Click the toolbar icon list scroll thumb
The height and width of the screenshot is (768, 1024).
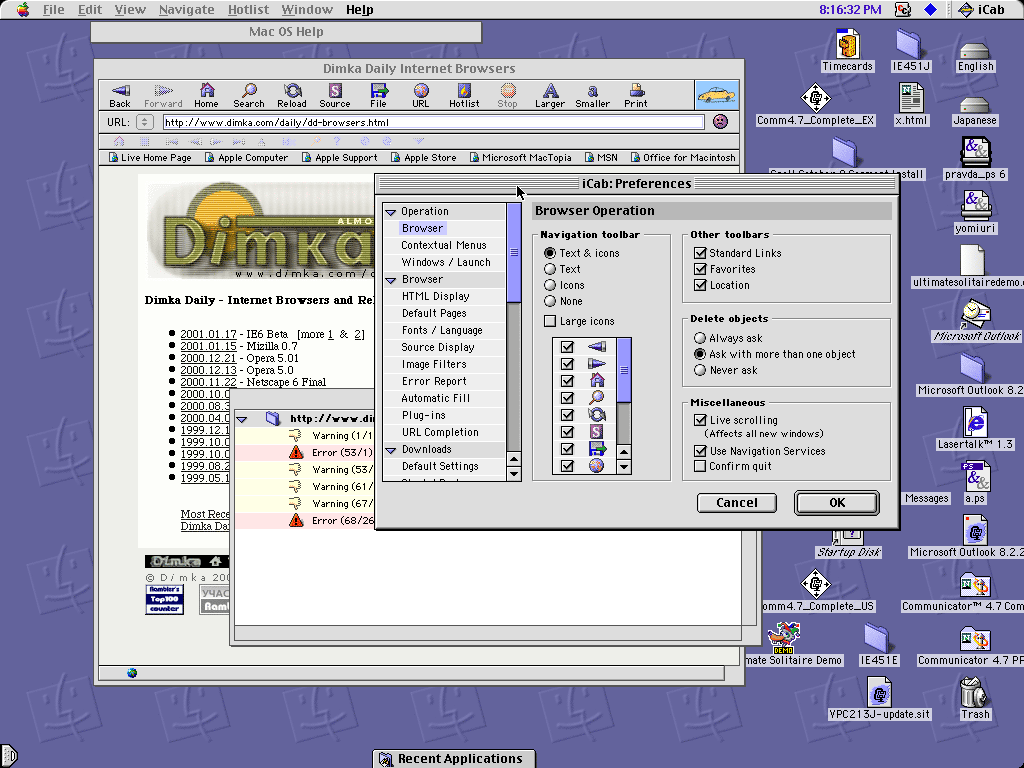pos(624,370)
